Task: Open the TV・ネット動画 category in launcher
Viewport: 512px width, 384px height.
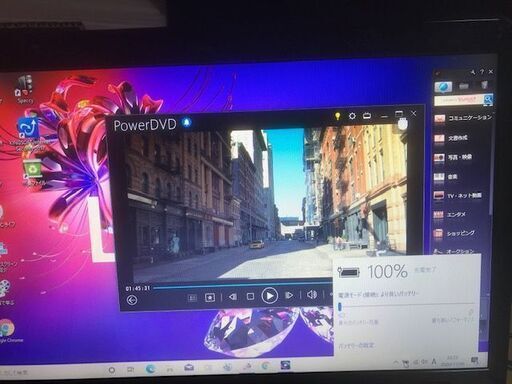Action: pyautogui.click(x=458, y=195)
